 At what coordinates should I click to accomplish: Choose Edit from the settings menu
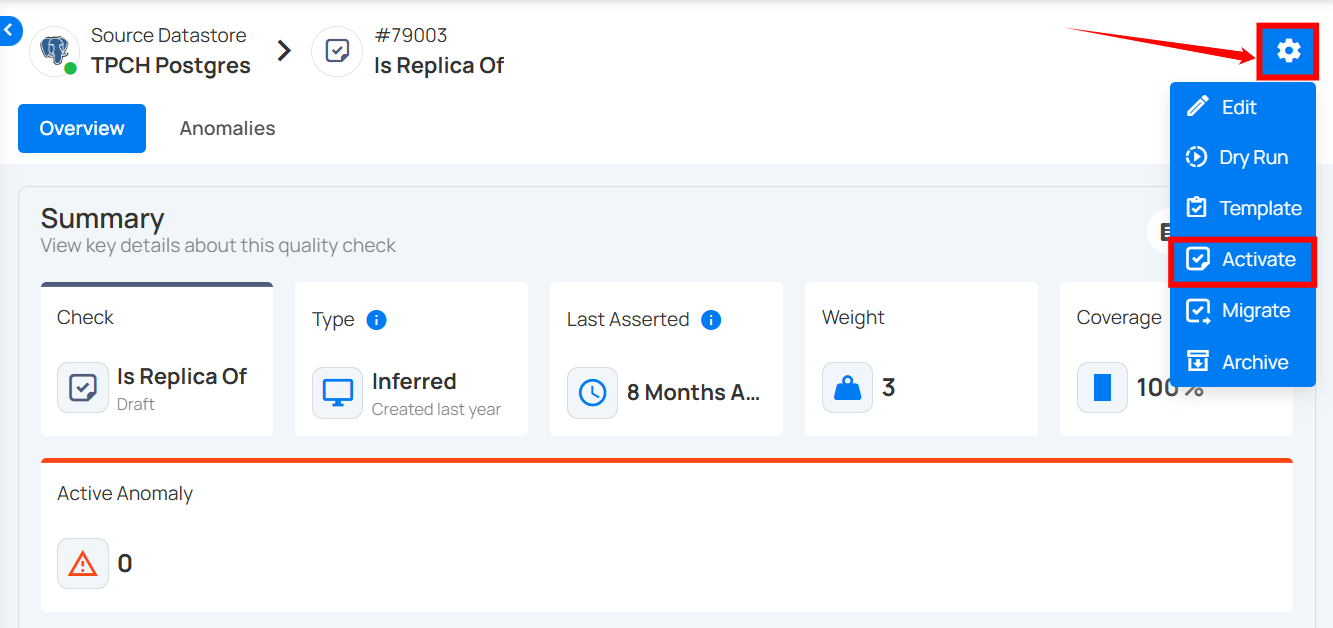pos(1241,107)
